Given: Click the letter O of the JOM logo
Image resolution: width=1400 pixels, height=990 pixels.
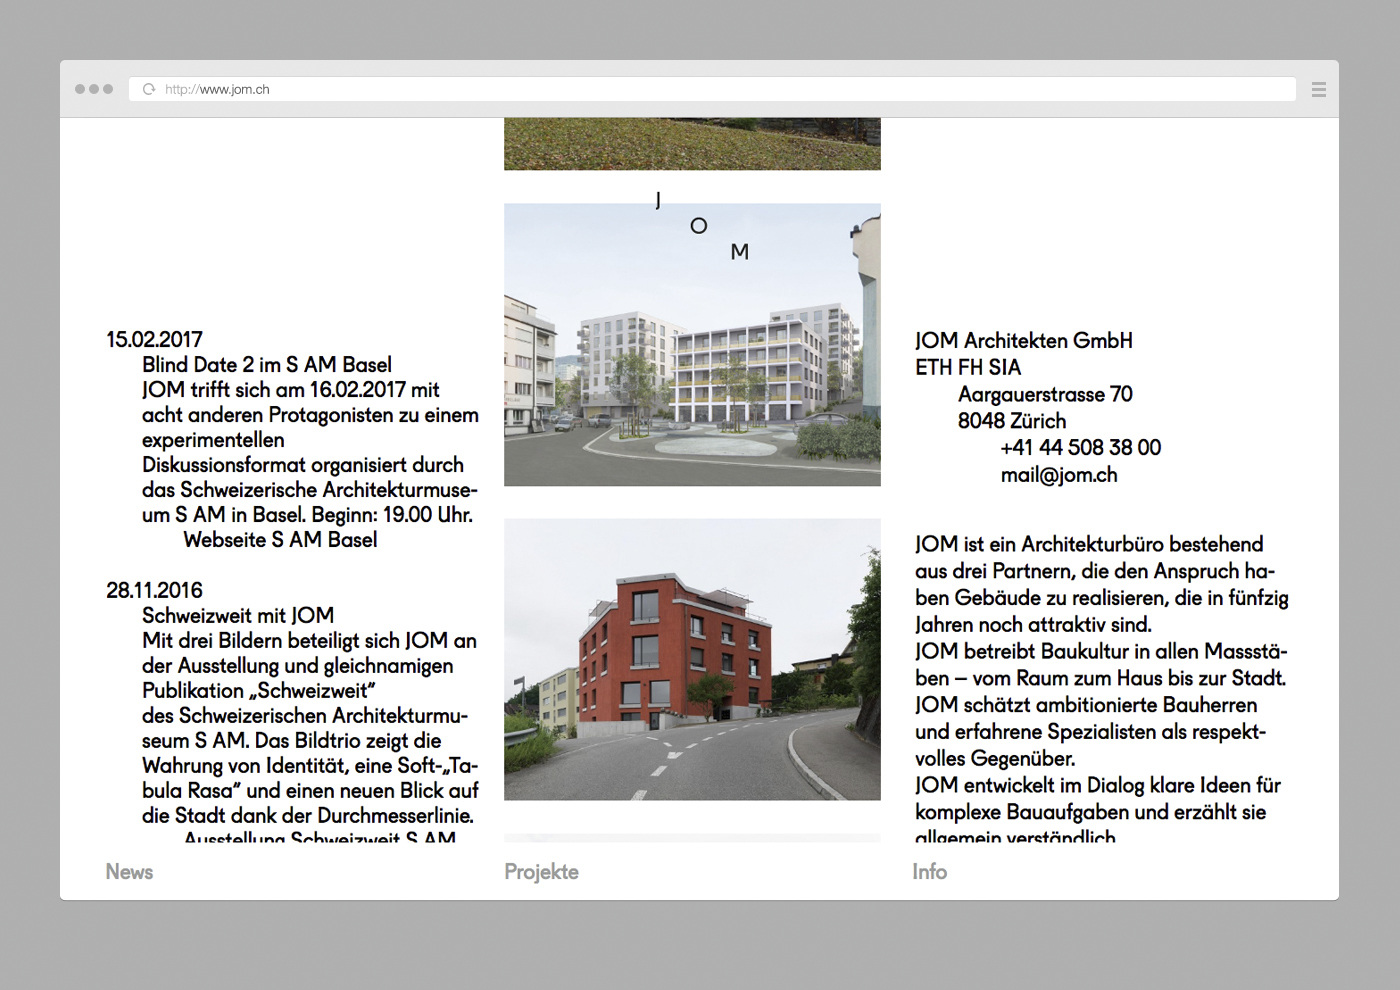Looking at the screenshot, I should [x=699, y=226].
